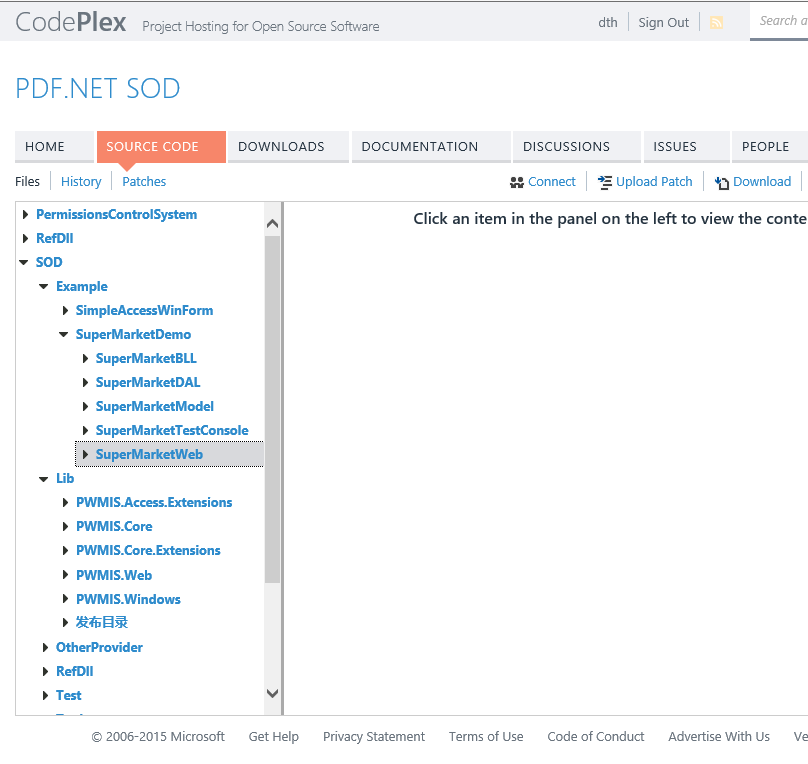808x764 pixels.
Task: Expand the 发布目录 folder arrow
Action: pyautogui.click(x=65, y=623)
